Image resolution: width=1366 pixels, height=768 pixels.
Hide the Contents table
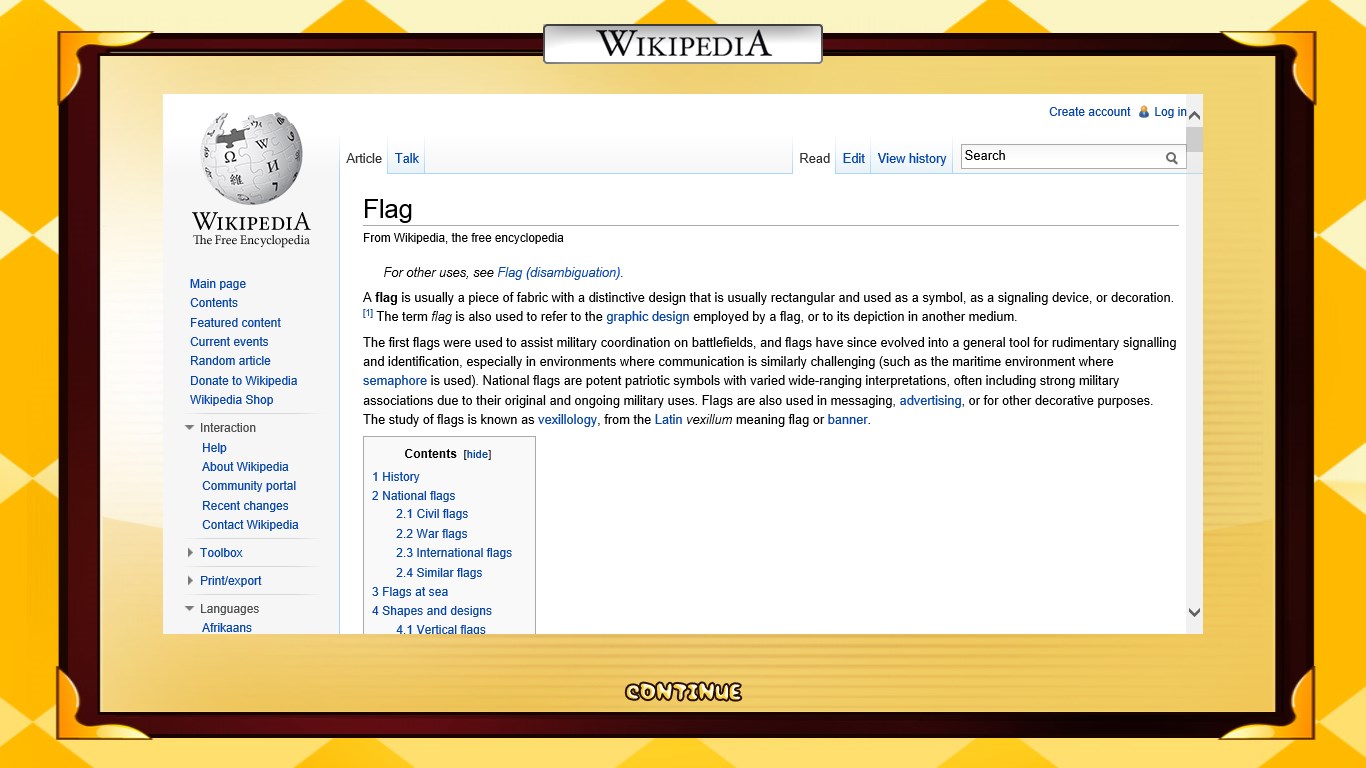click(x=477, y=454)
